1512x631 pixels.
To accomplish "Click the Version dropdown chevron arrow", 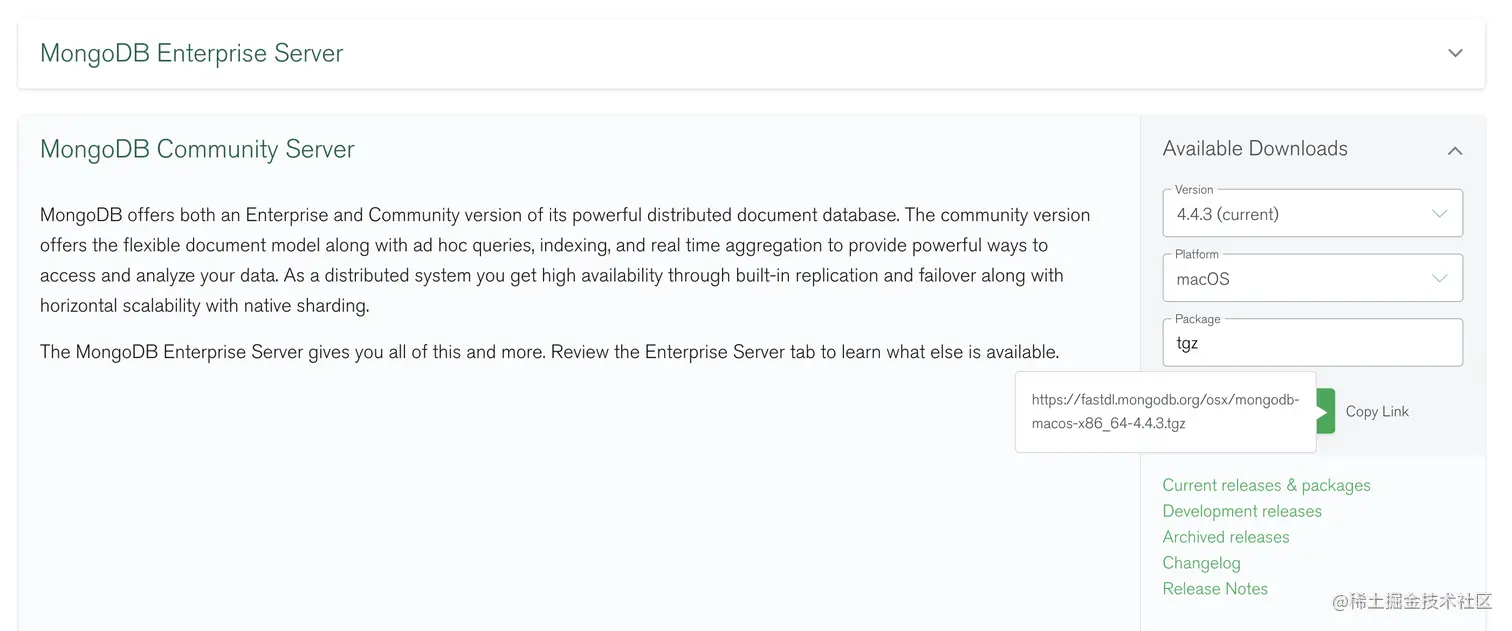I will [x=1439, y=214].
